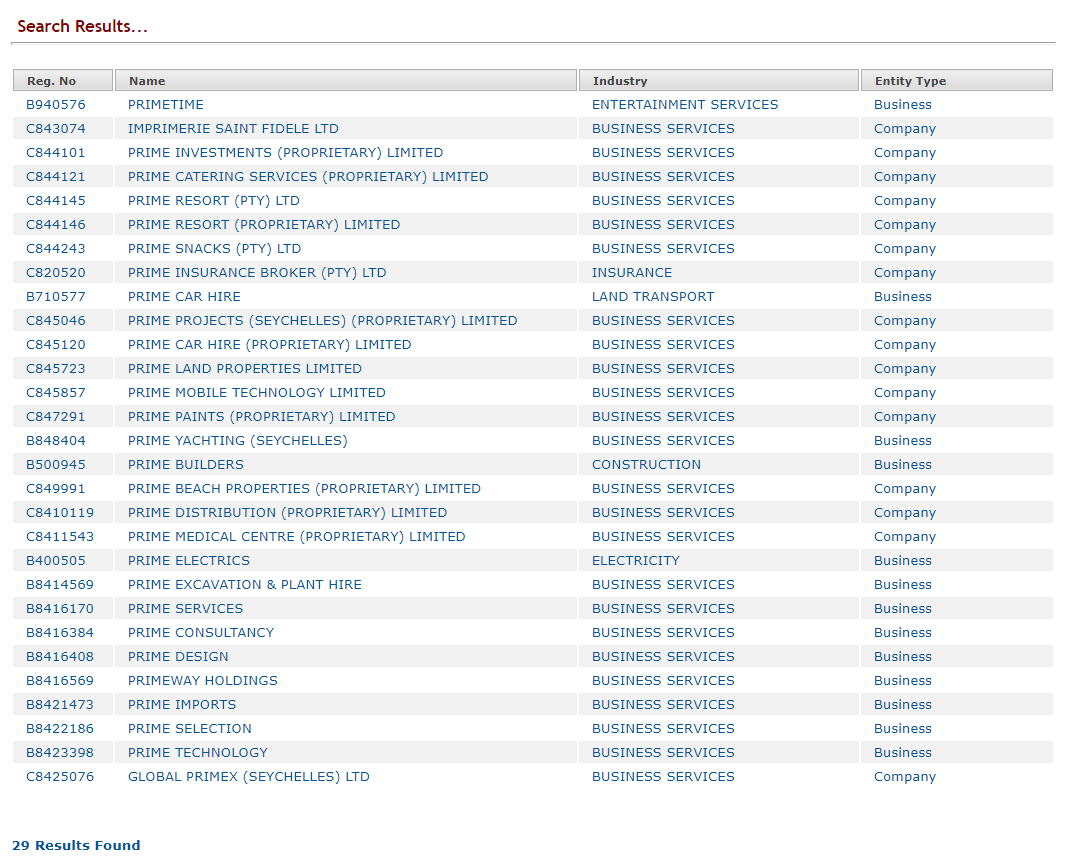Click the INSURANCE industry cell

click(632, 272)
